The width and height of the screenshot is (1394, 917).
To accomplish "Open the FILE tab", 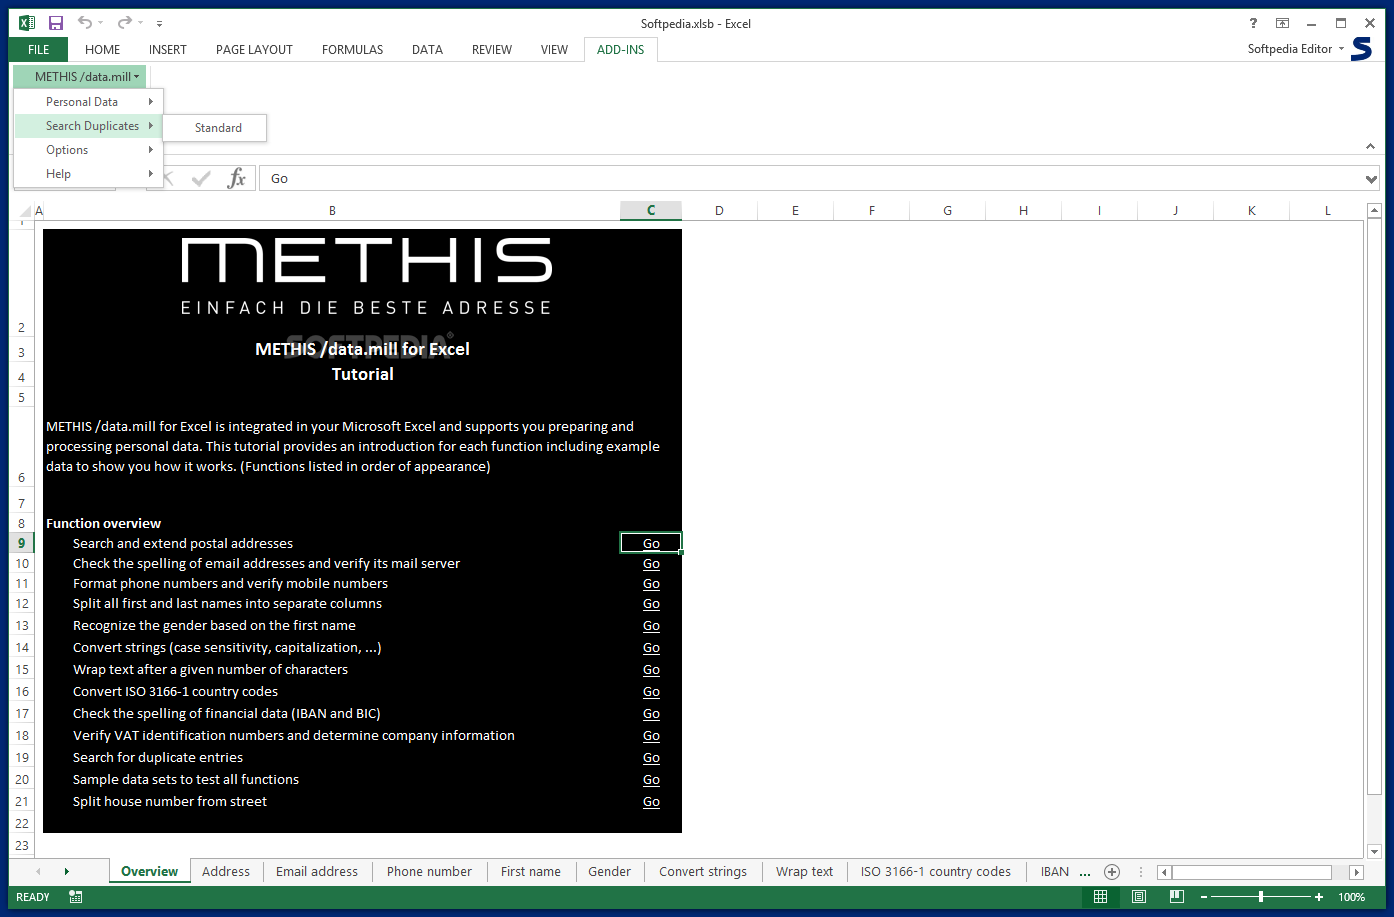I will [x=39, y=49].
